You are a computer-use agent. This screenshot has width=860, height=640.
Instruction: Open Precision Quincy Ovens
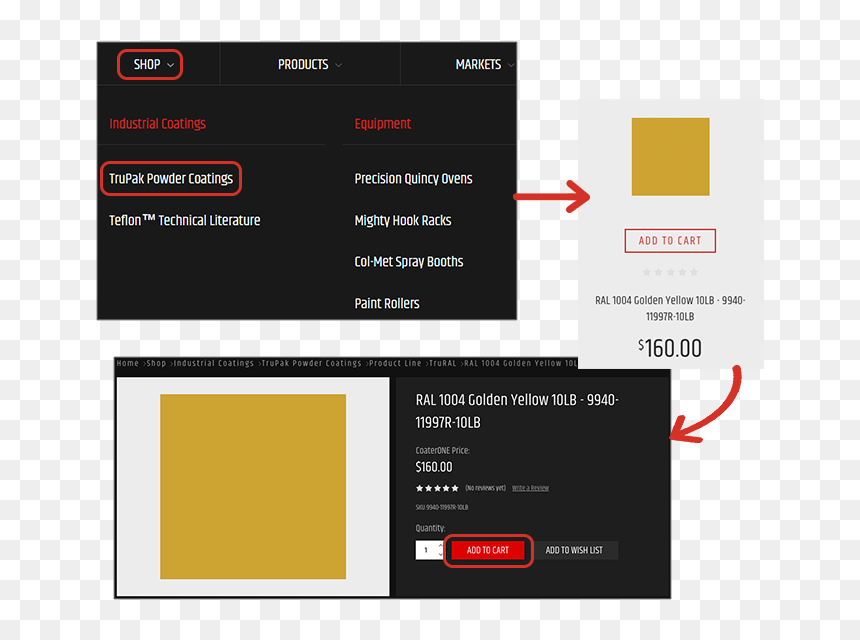point(413,179)
